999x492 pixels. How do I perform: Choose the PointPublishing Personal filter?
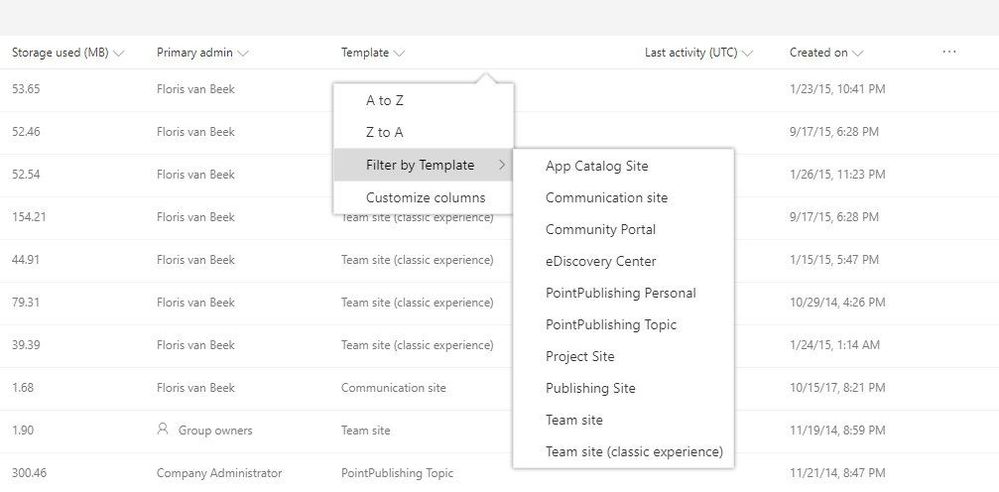coord(623,293)
